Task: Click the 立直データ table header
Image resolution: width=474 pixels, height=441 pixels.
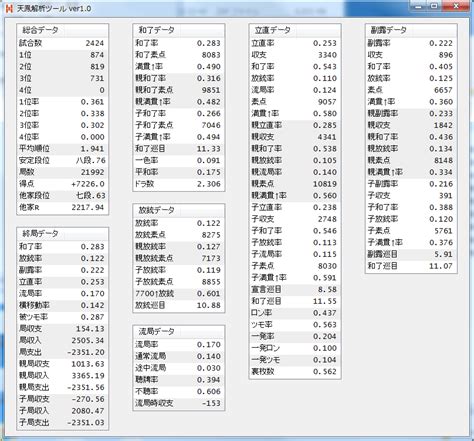Action: (x=295, y=30)
